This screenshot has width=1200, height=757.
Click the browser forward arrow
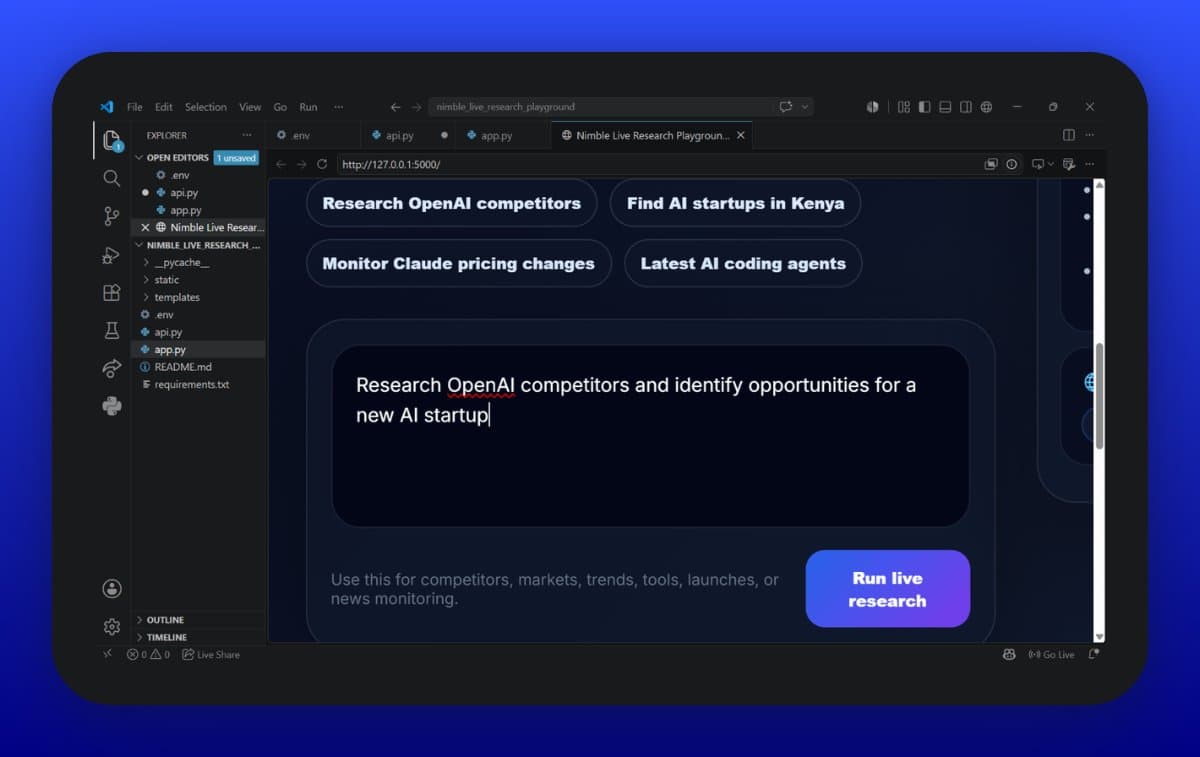[301, 164]
